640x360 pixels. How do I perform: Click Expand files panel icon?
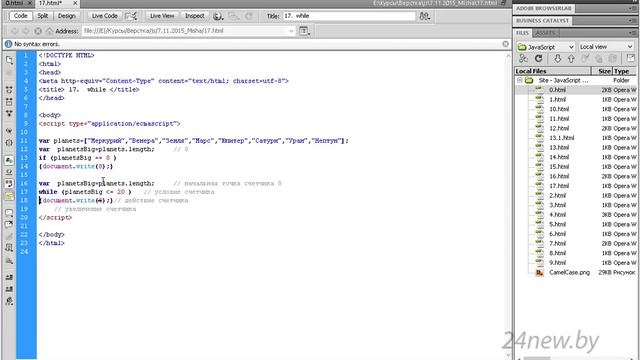point(631,59)
